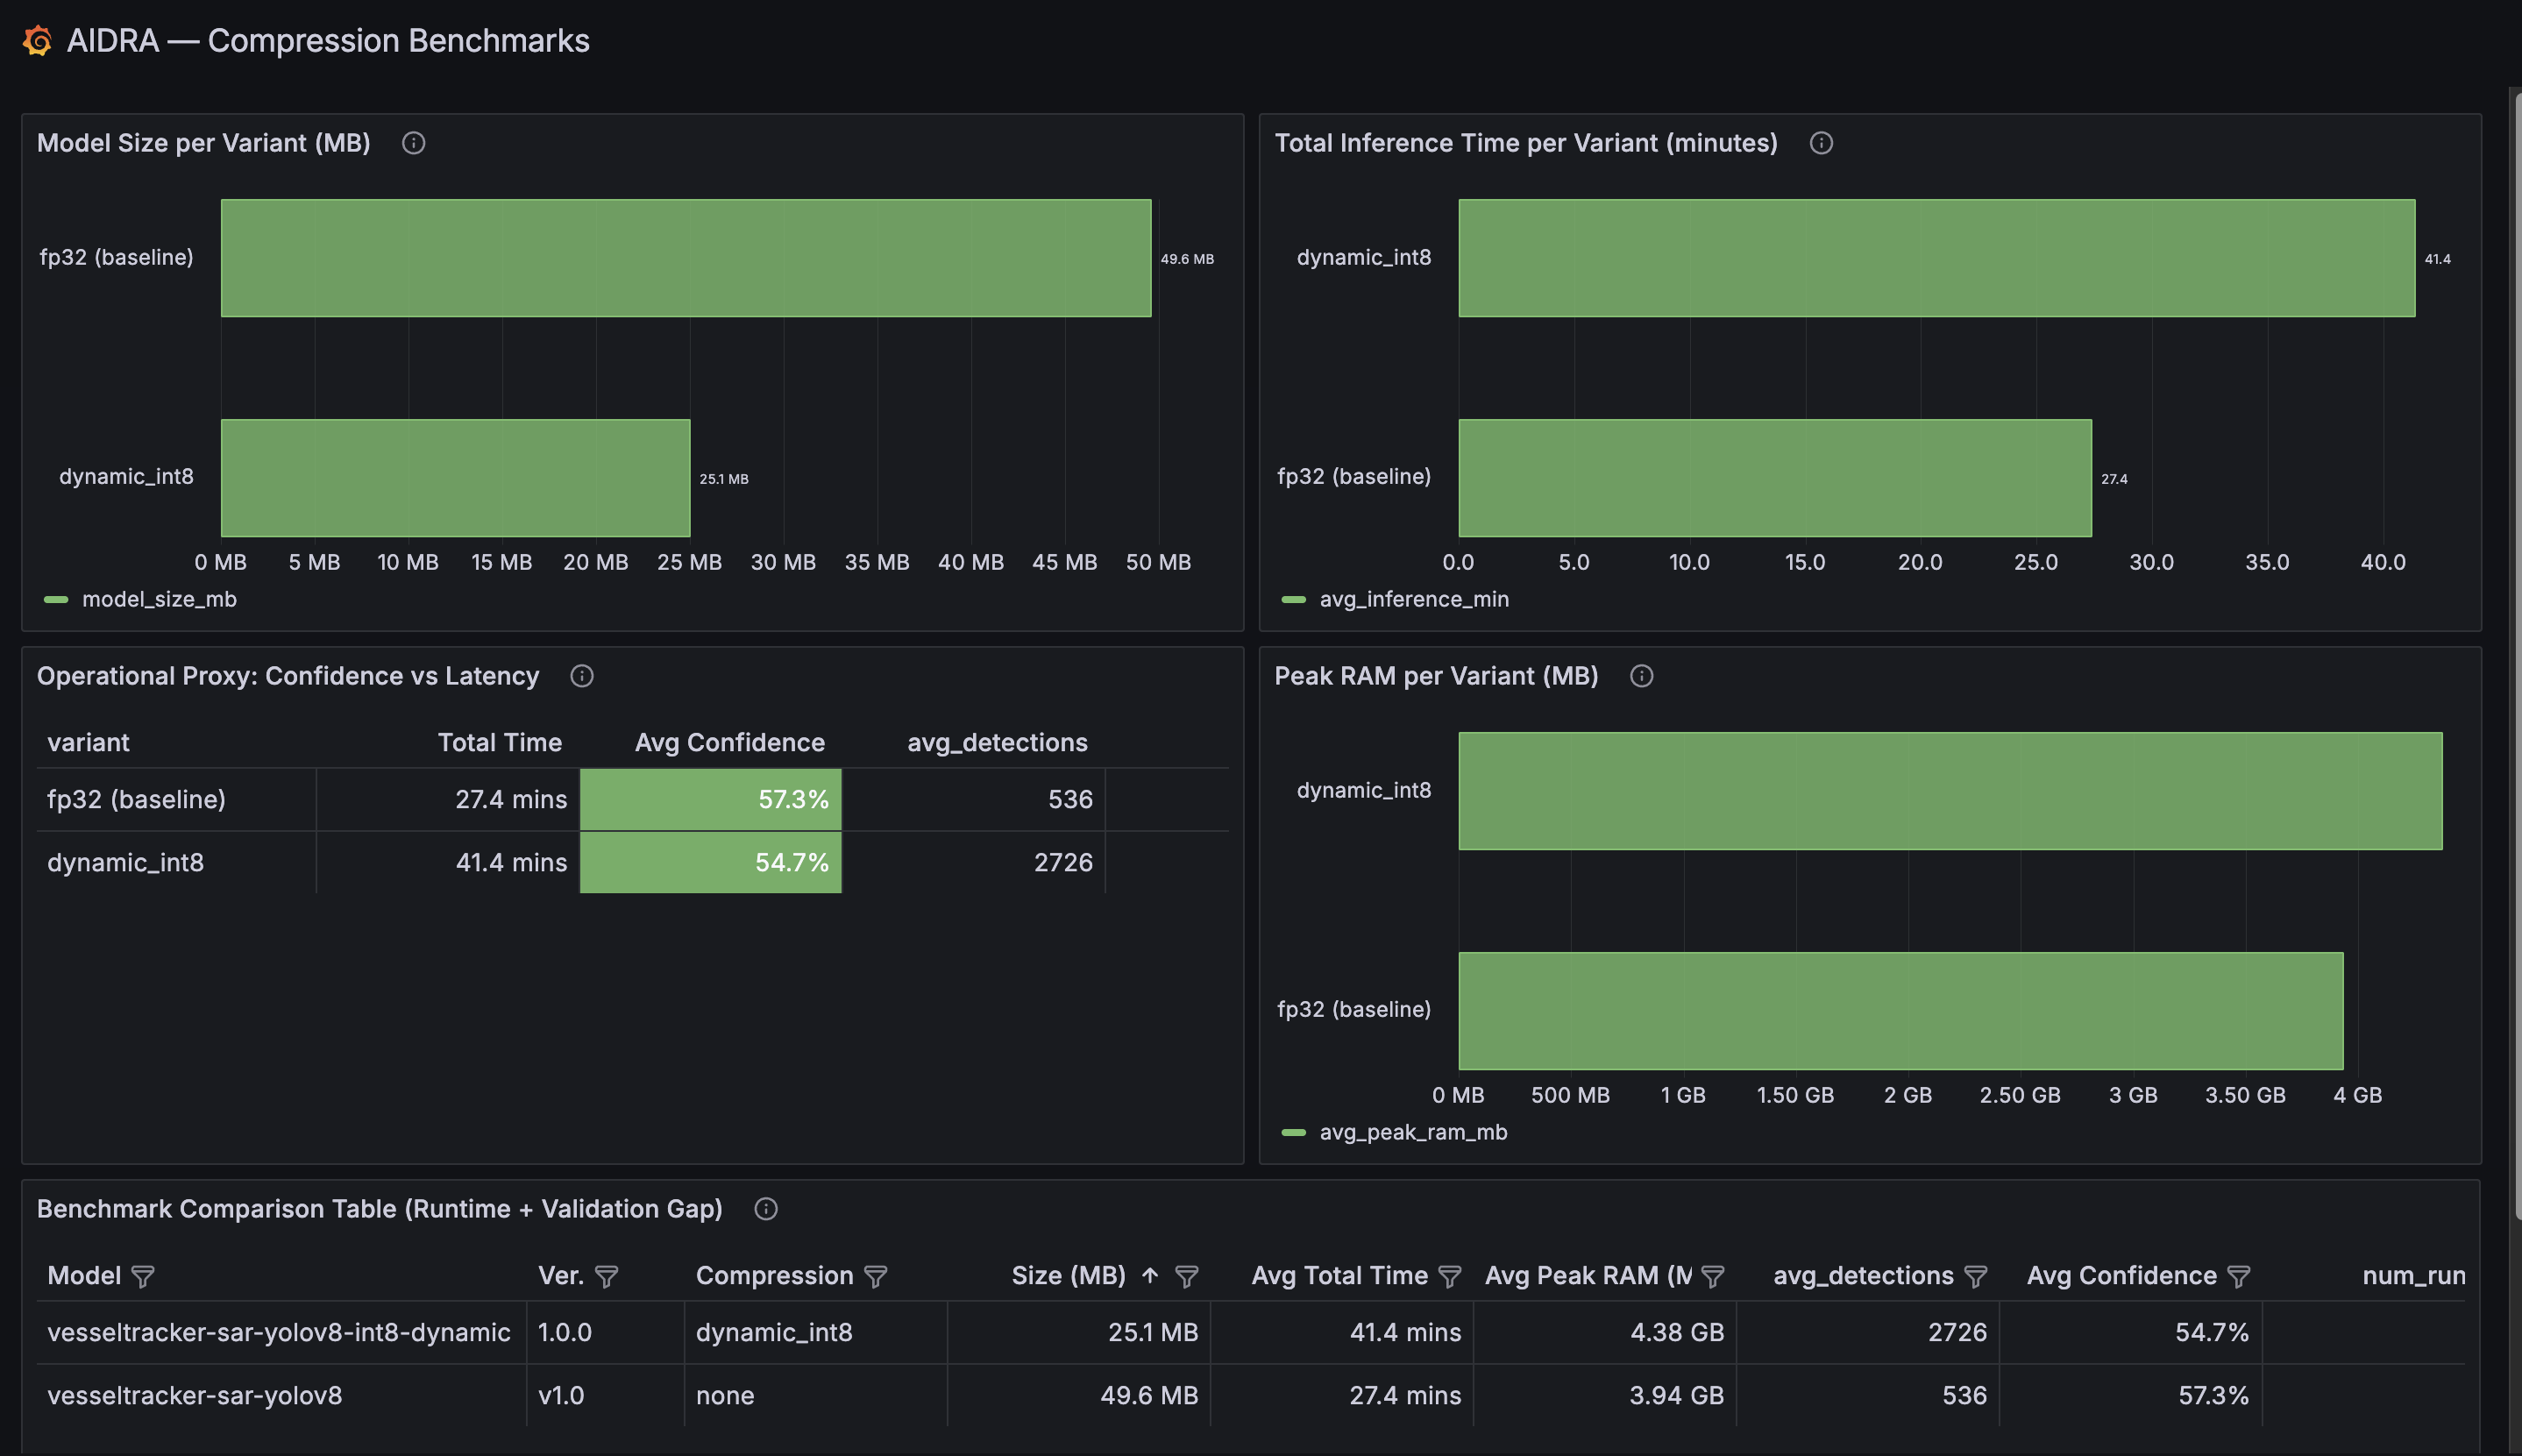Screen dimensions: 2522x1456
Task: Click the dashboard vertical scrollbar
Action: pyautogui.click(x=2517, y=655)
